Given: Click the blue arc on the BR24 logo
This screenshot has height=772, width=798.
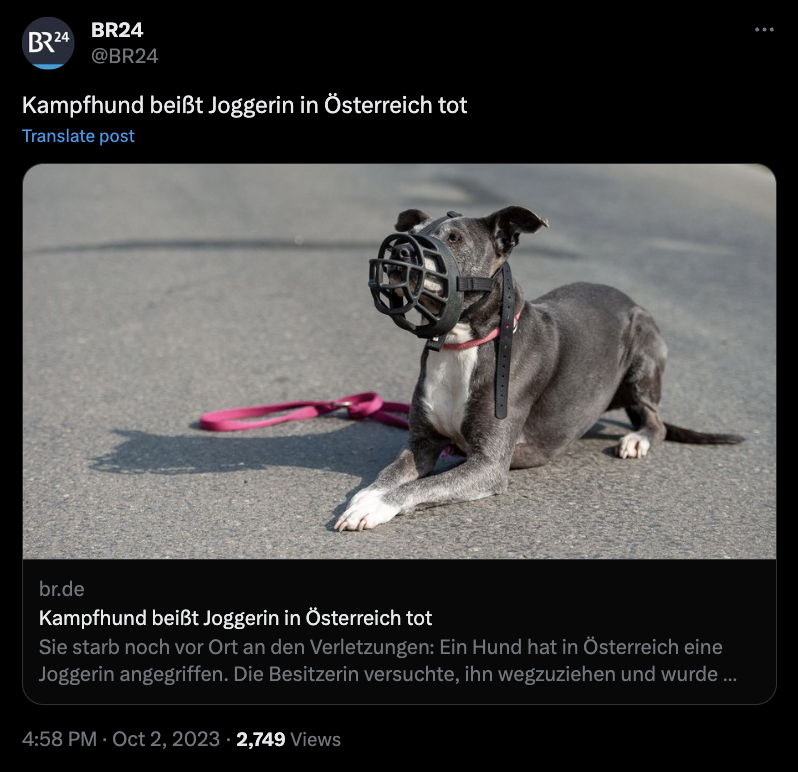Looking at the screenshot, I should click(x=48, y=66).
